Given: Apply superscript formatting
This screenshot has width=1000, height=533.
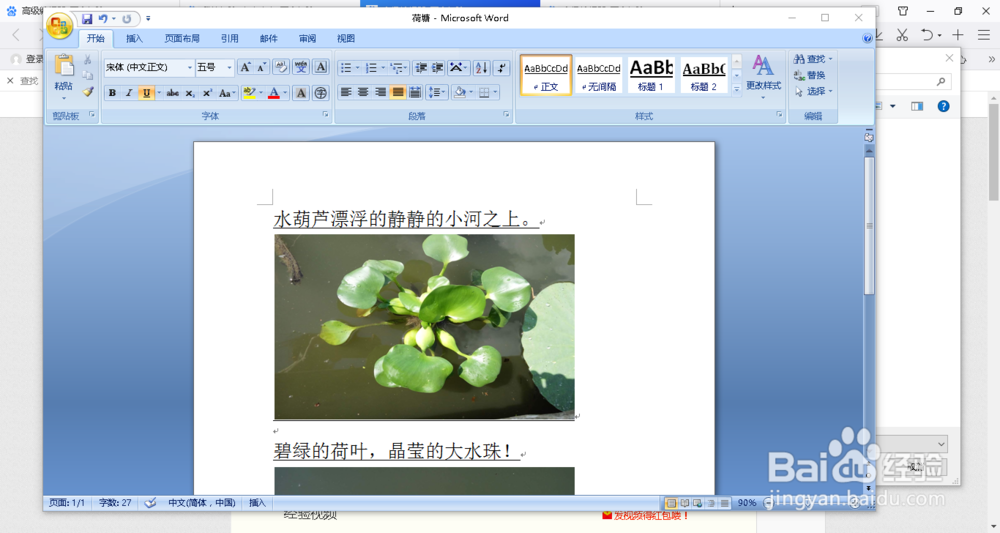Looking at the screenshot, I should pos(207,93).
